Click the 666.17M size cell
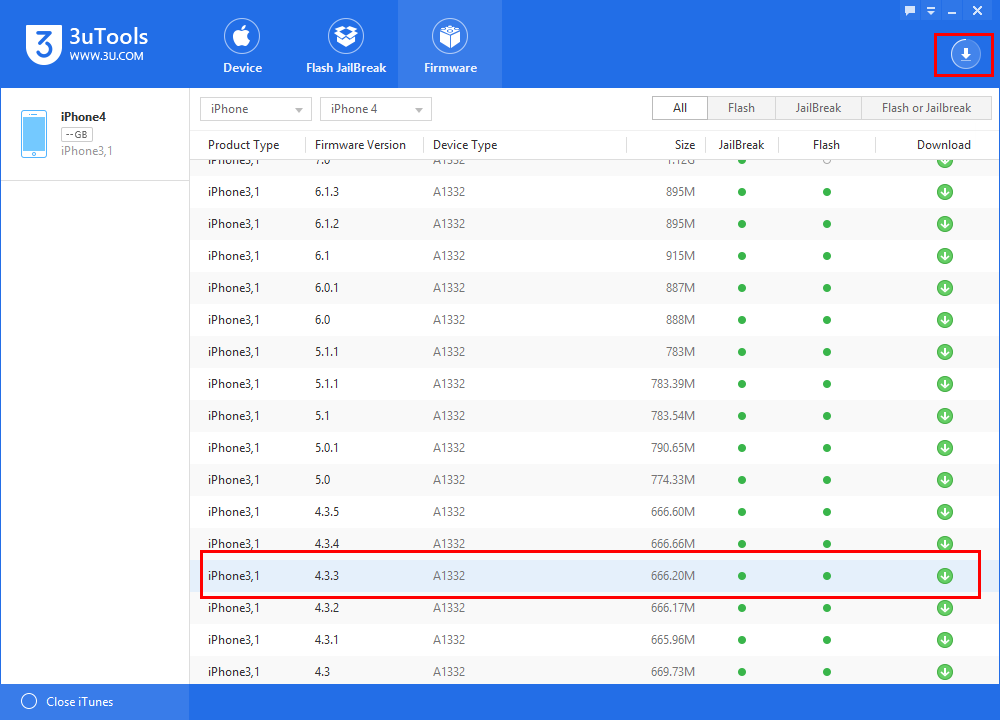This screenshot has height=720, width=1000. [673, 608]
